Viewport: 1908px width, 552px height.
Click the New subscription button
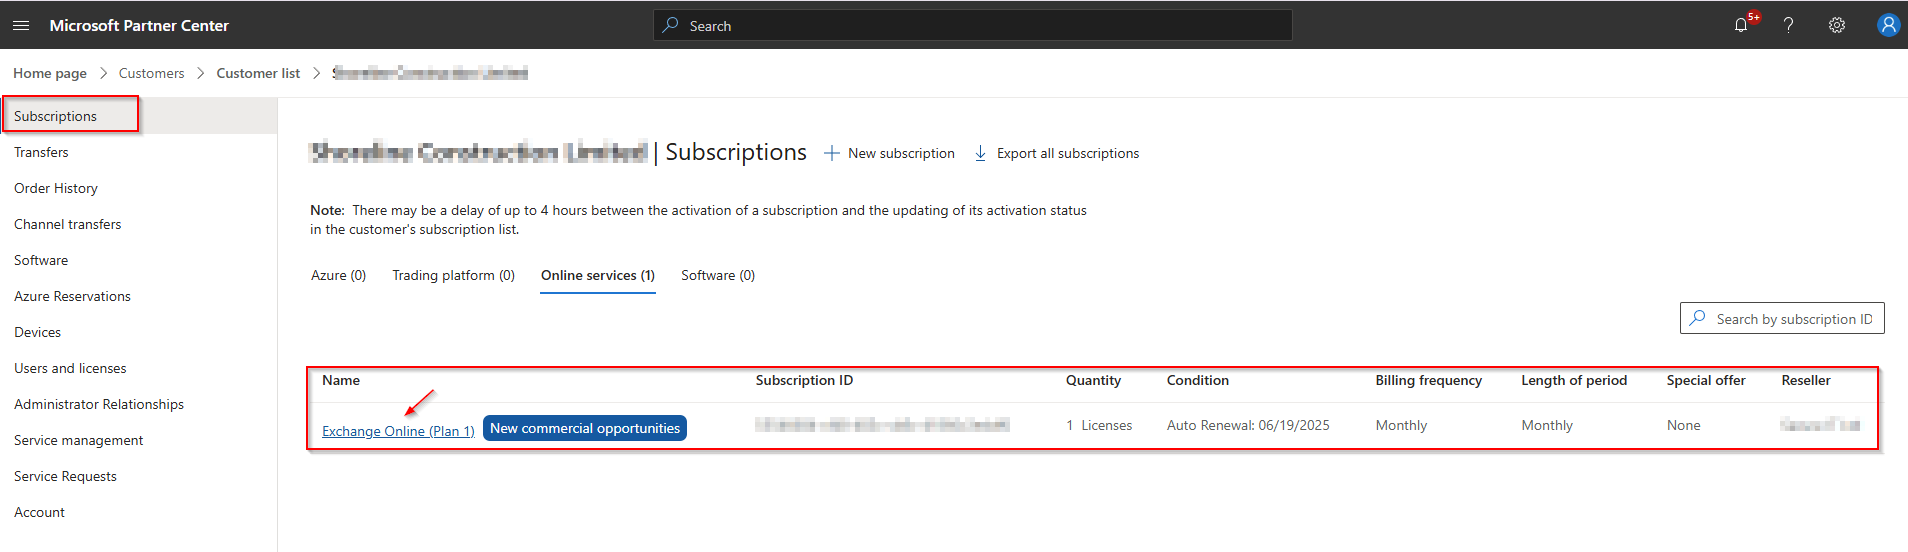[889, 153]
